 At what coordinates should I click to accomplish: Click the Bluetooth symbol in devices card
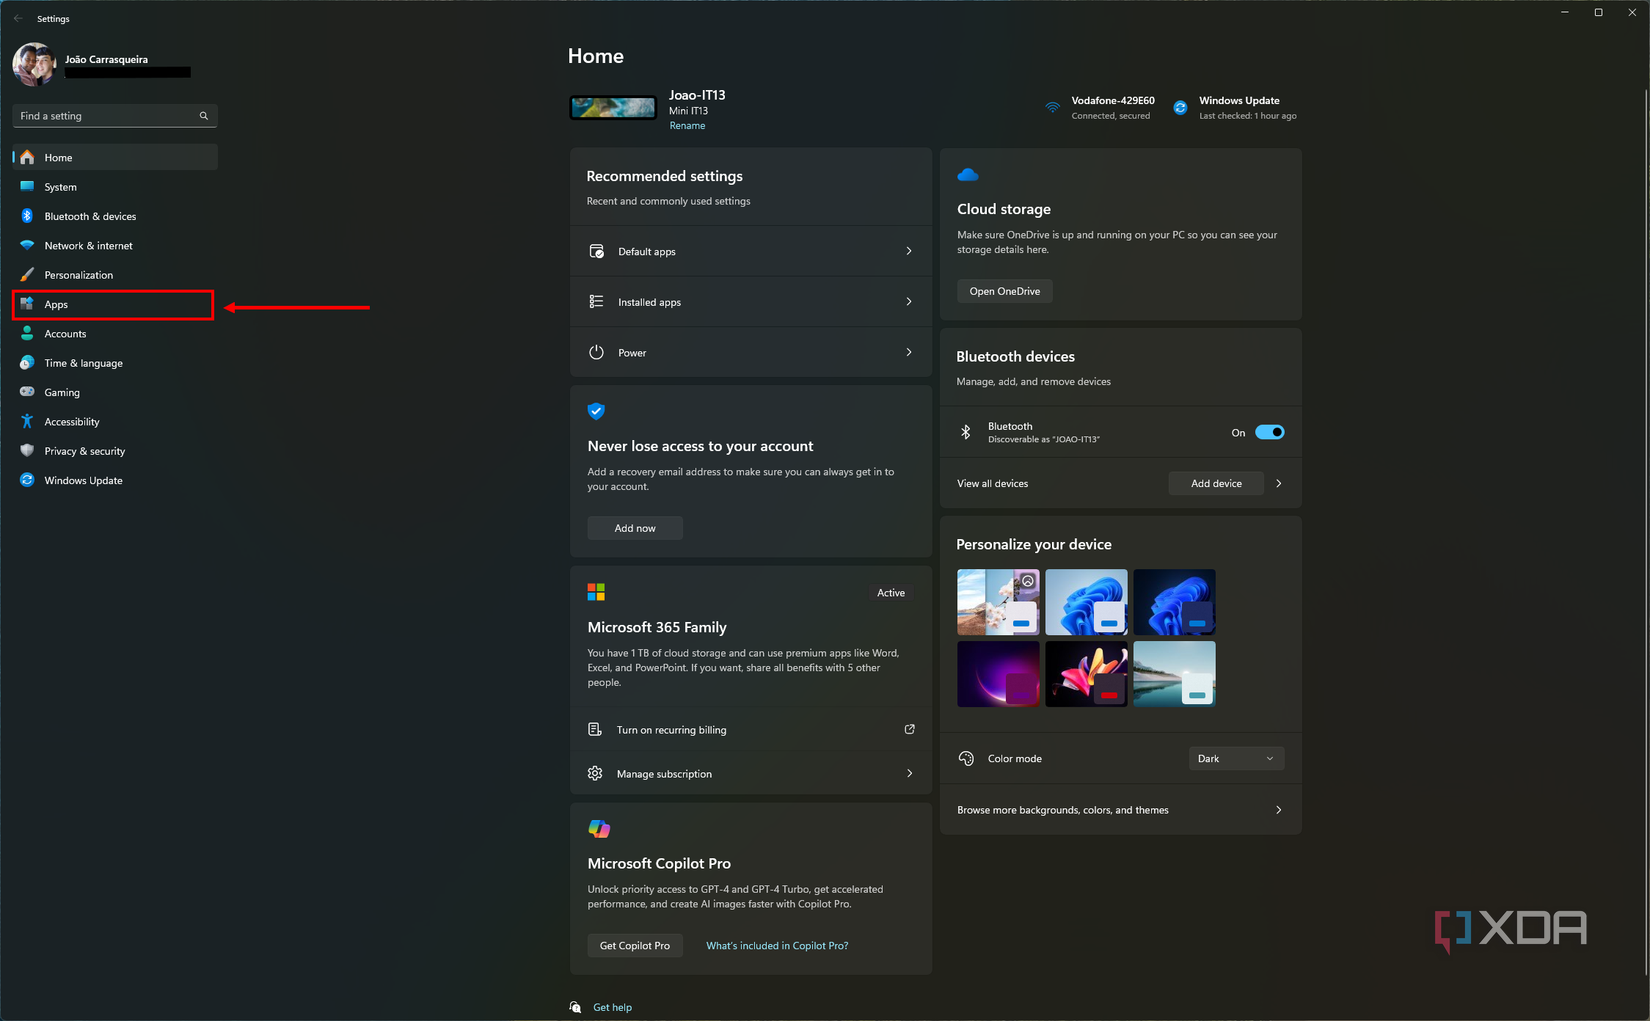966,432
